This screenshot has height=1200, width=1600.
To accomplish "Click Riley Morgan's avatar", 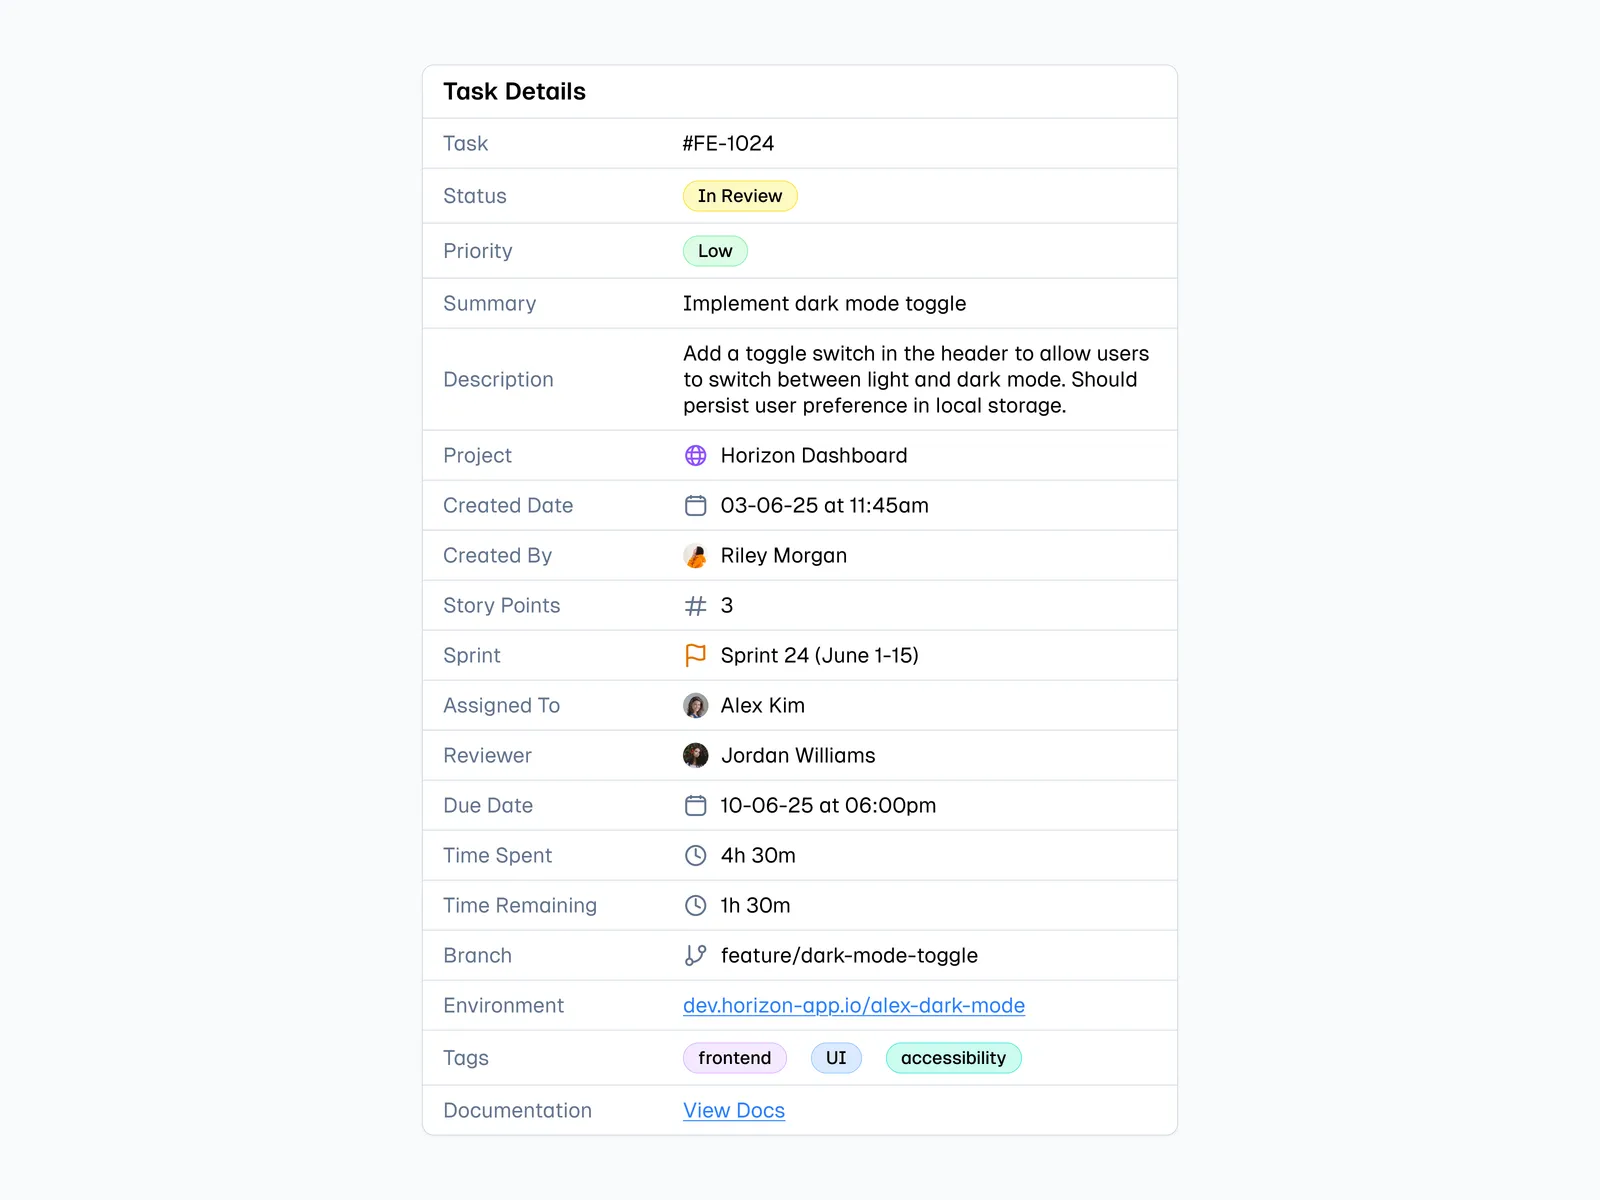I will [x=695, y=556].
